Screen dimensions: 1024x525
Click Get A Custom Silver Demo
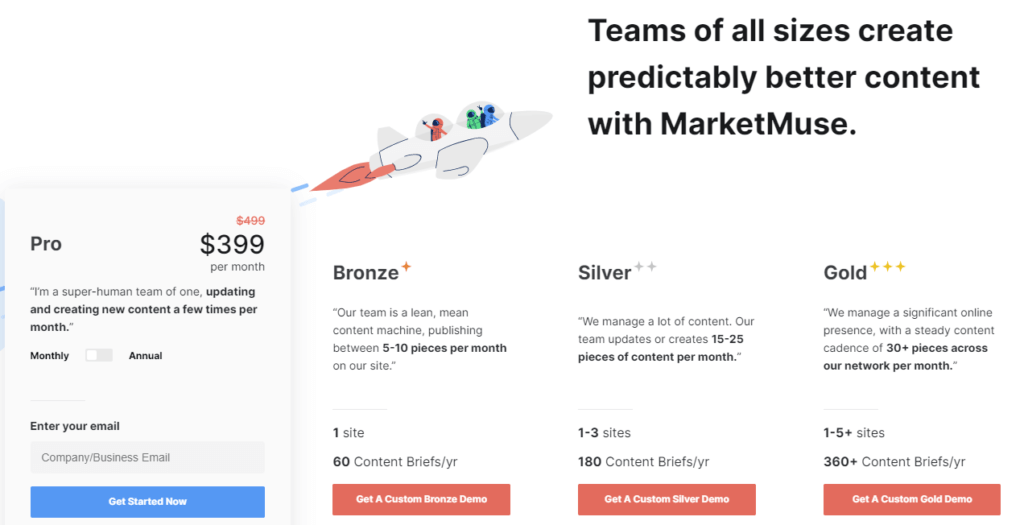coord(667,499)
